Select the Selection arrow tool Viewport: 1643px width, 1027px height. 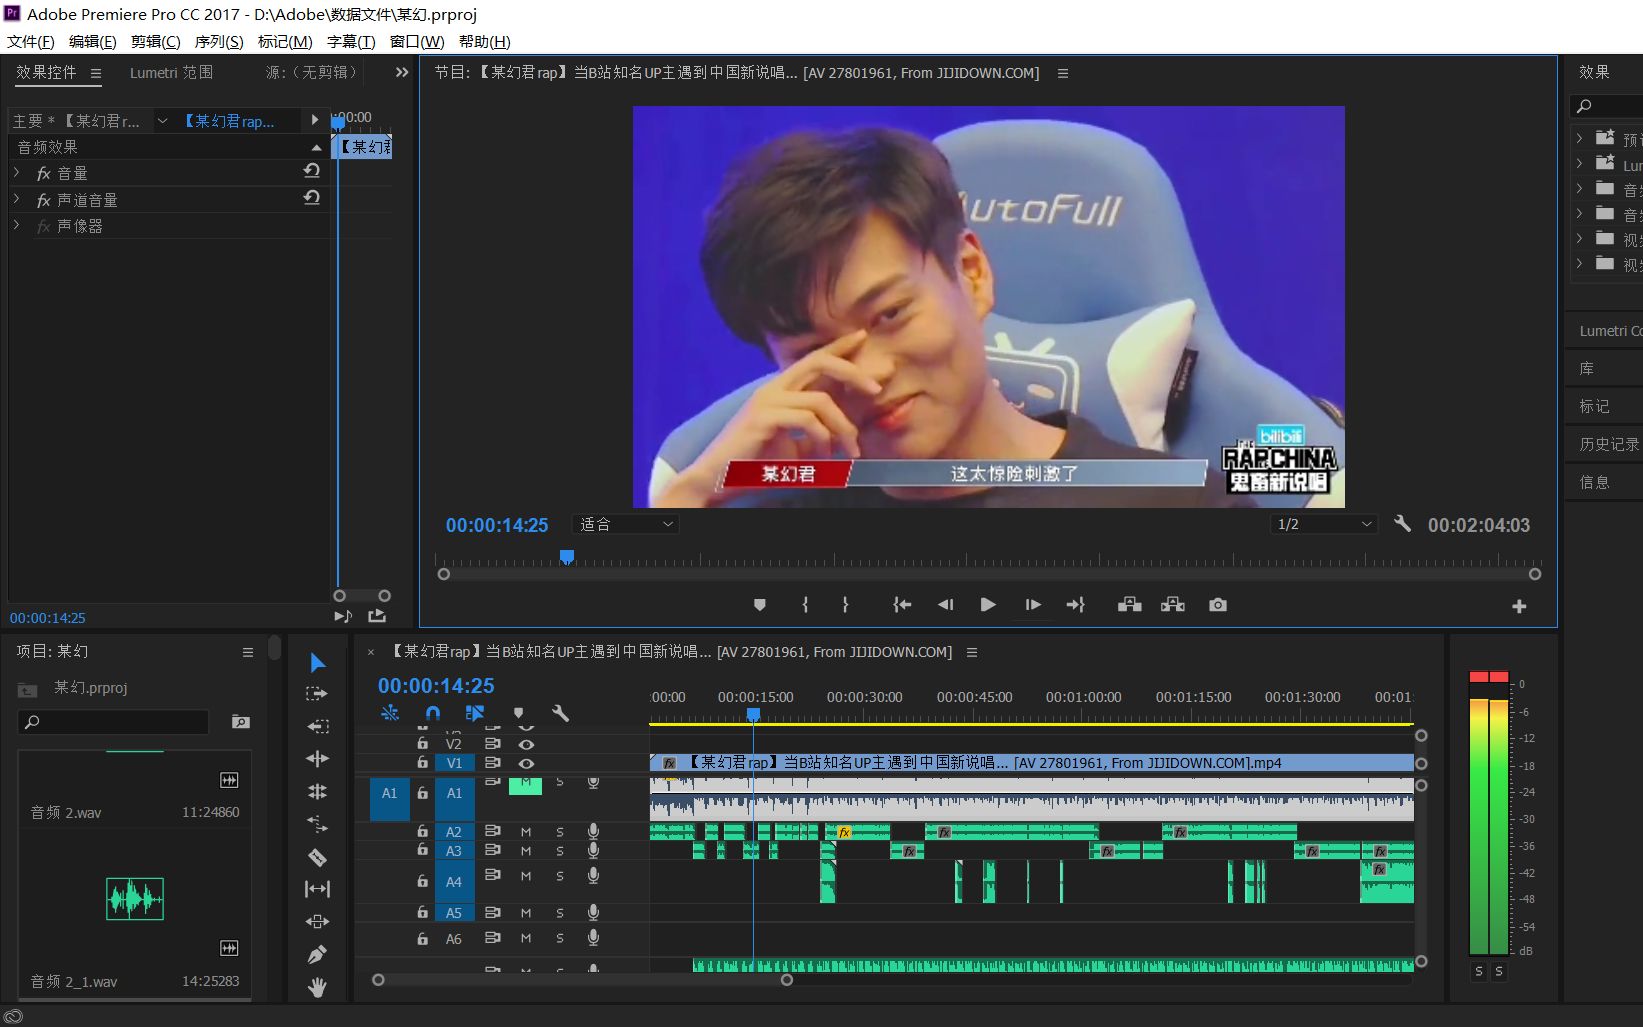[318, 663]
